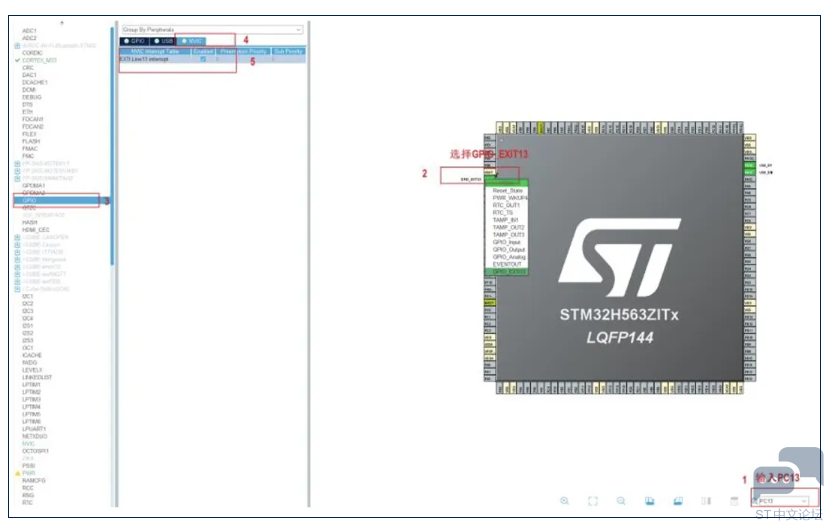Viewport: 832px width, 530px height.
Task: Select LINKEDLIST in the peripheral list
Action: click(37, 377)
